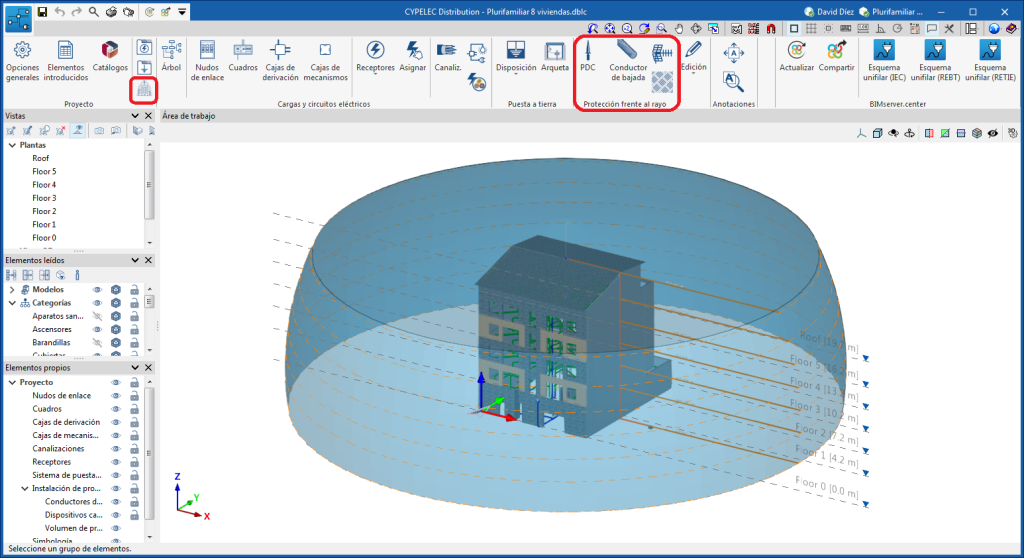
Task: Toggle visibility of Categorías
Action: tap(97, 303)
